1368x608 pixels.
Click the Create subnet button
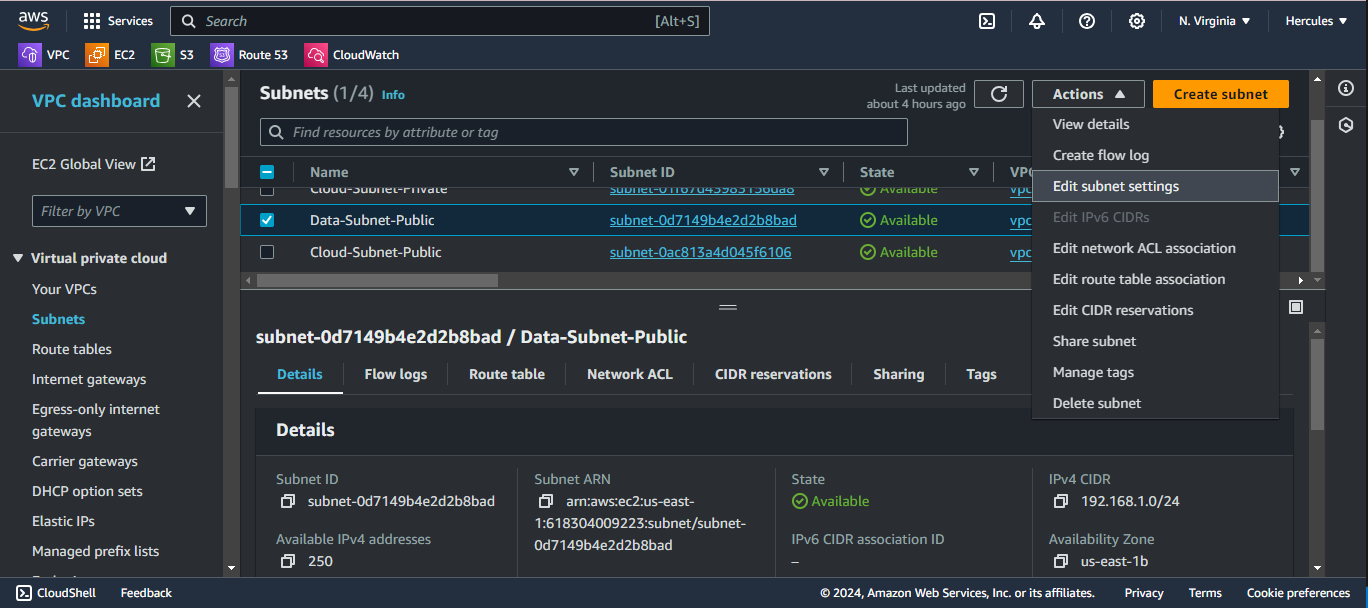pos(1220,94)
